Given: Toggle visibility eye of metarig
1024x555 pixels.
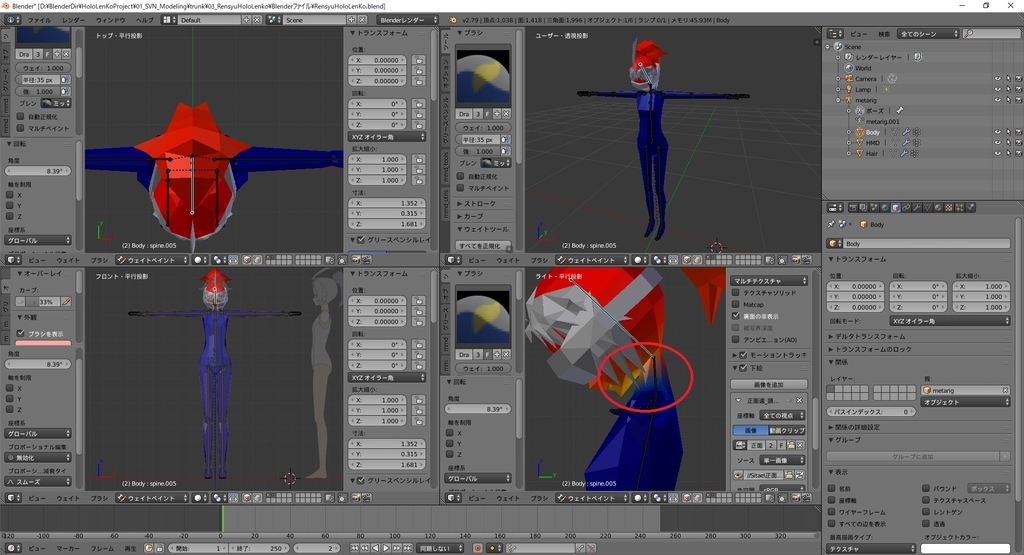Looking at the screenshot, I should (x=998, y=100).
